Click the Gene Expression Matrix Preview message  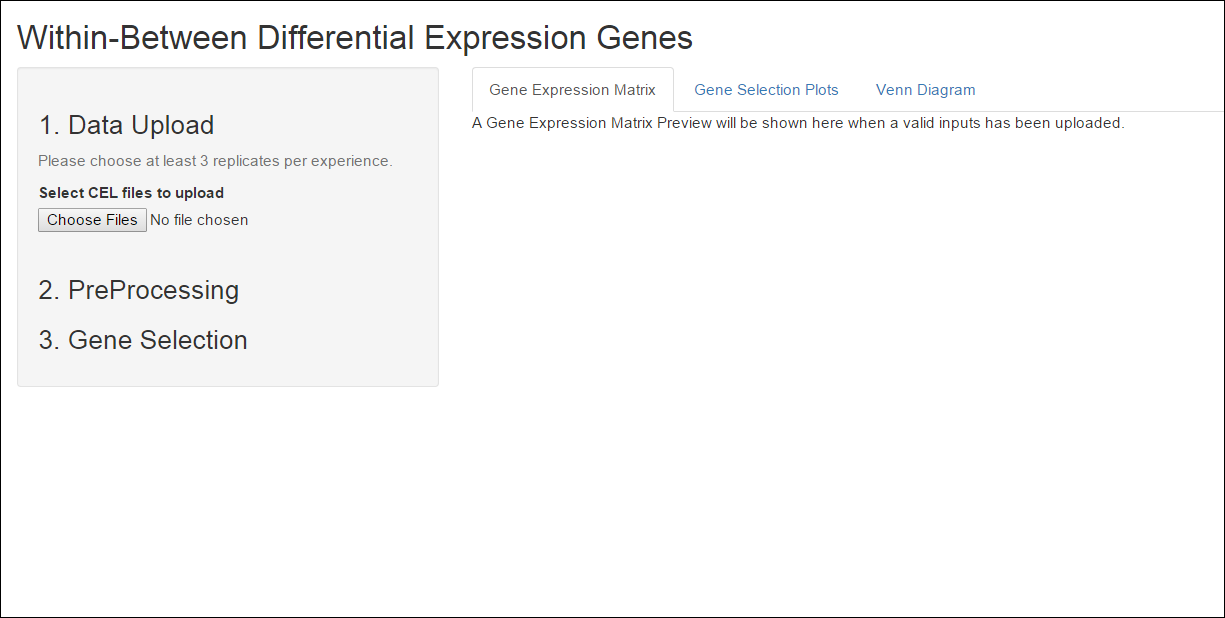click(x=798, y=123)
